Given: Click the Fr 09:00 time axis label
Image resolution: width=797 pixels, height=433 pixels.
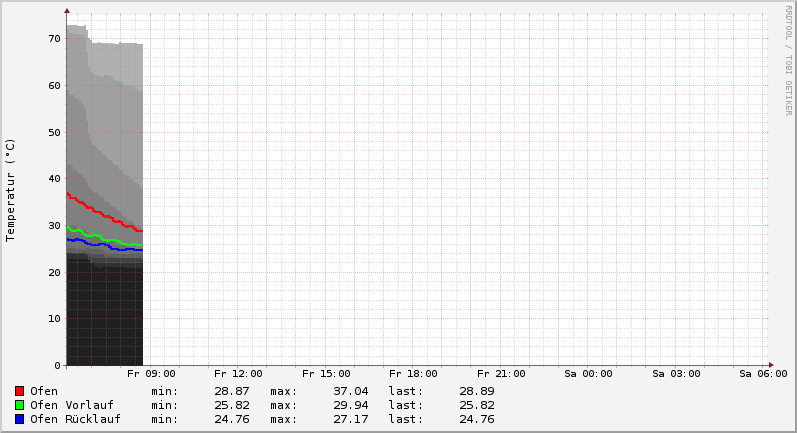Looking at the screenshot, I should pos(151,374).
